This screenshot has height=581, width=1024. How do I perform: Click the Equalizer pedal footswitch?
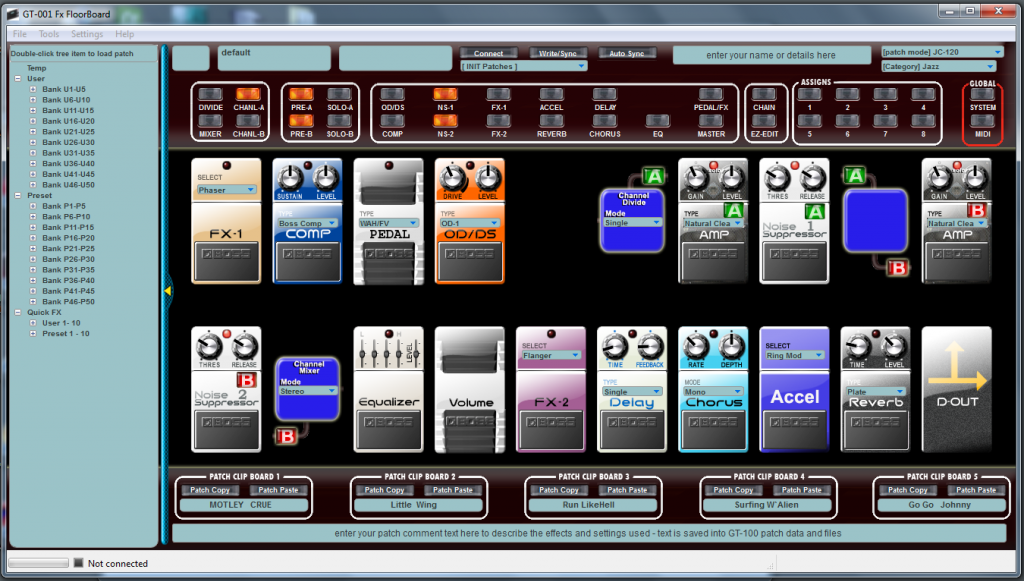coord(388,429)
